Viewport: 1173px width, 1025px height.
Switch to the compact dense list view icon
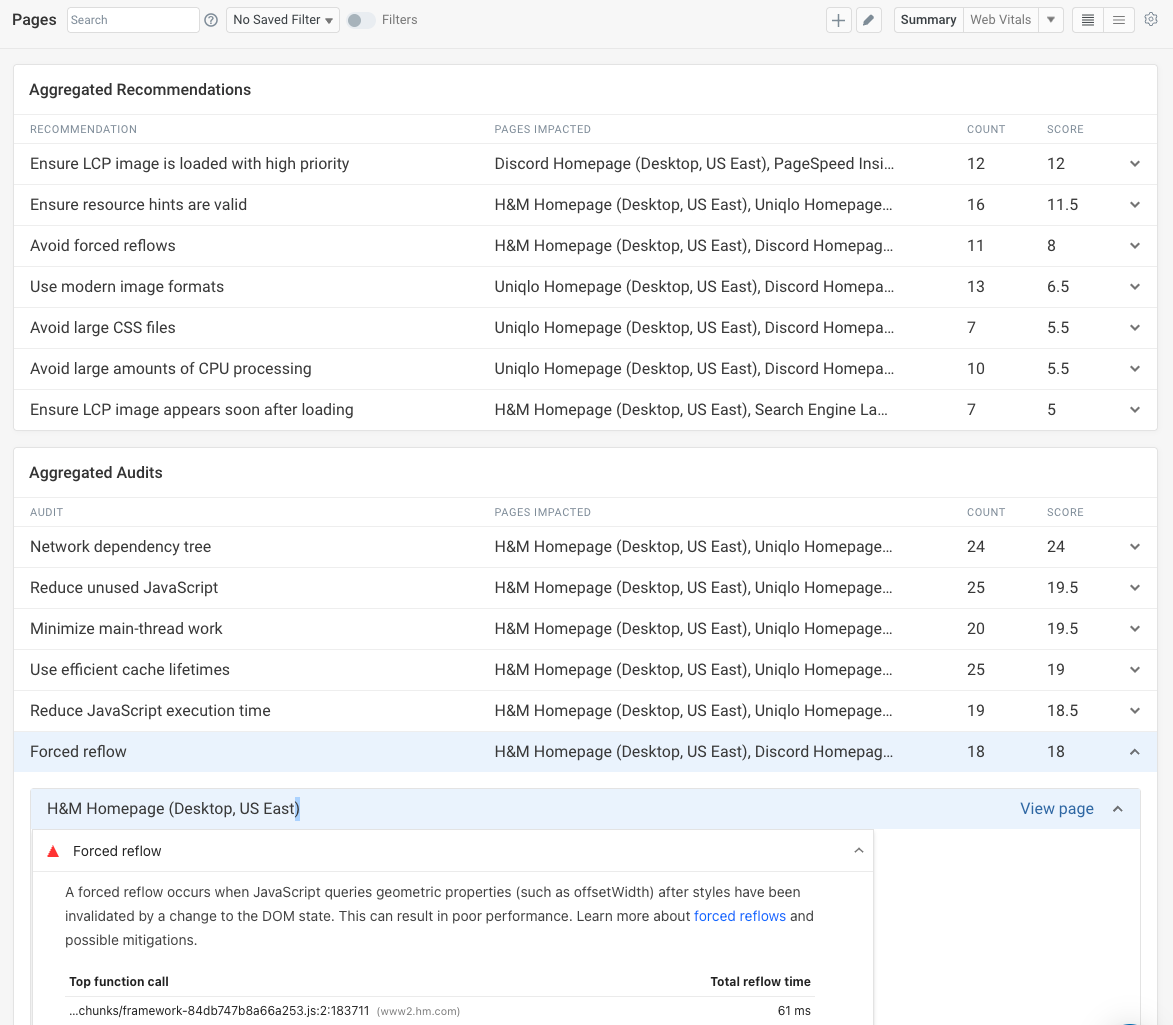[x=1088, y=20]
